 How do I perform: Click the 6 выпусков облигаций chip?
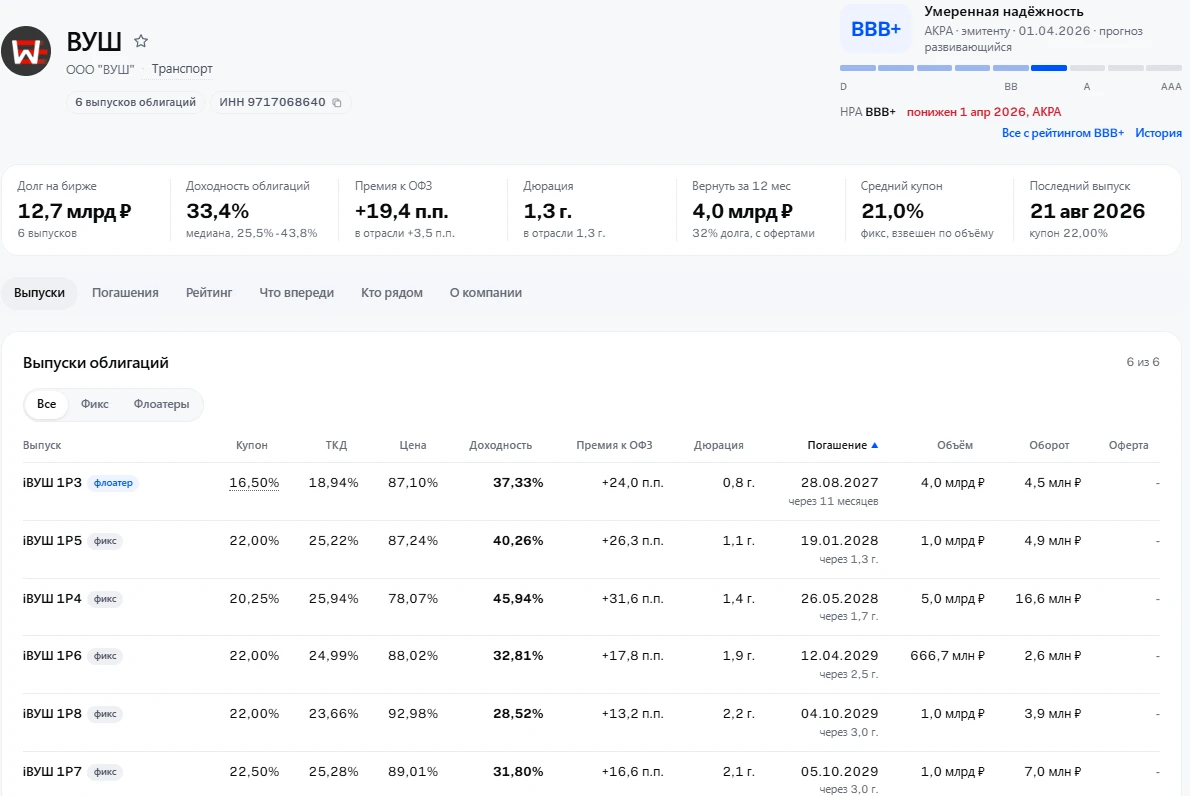[x=135, y=102]
